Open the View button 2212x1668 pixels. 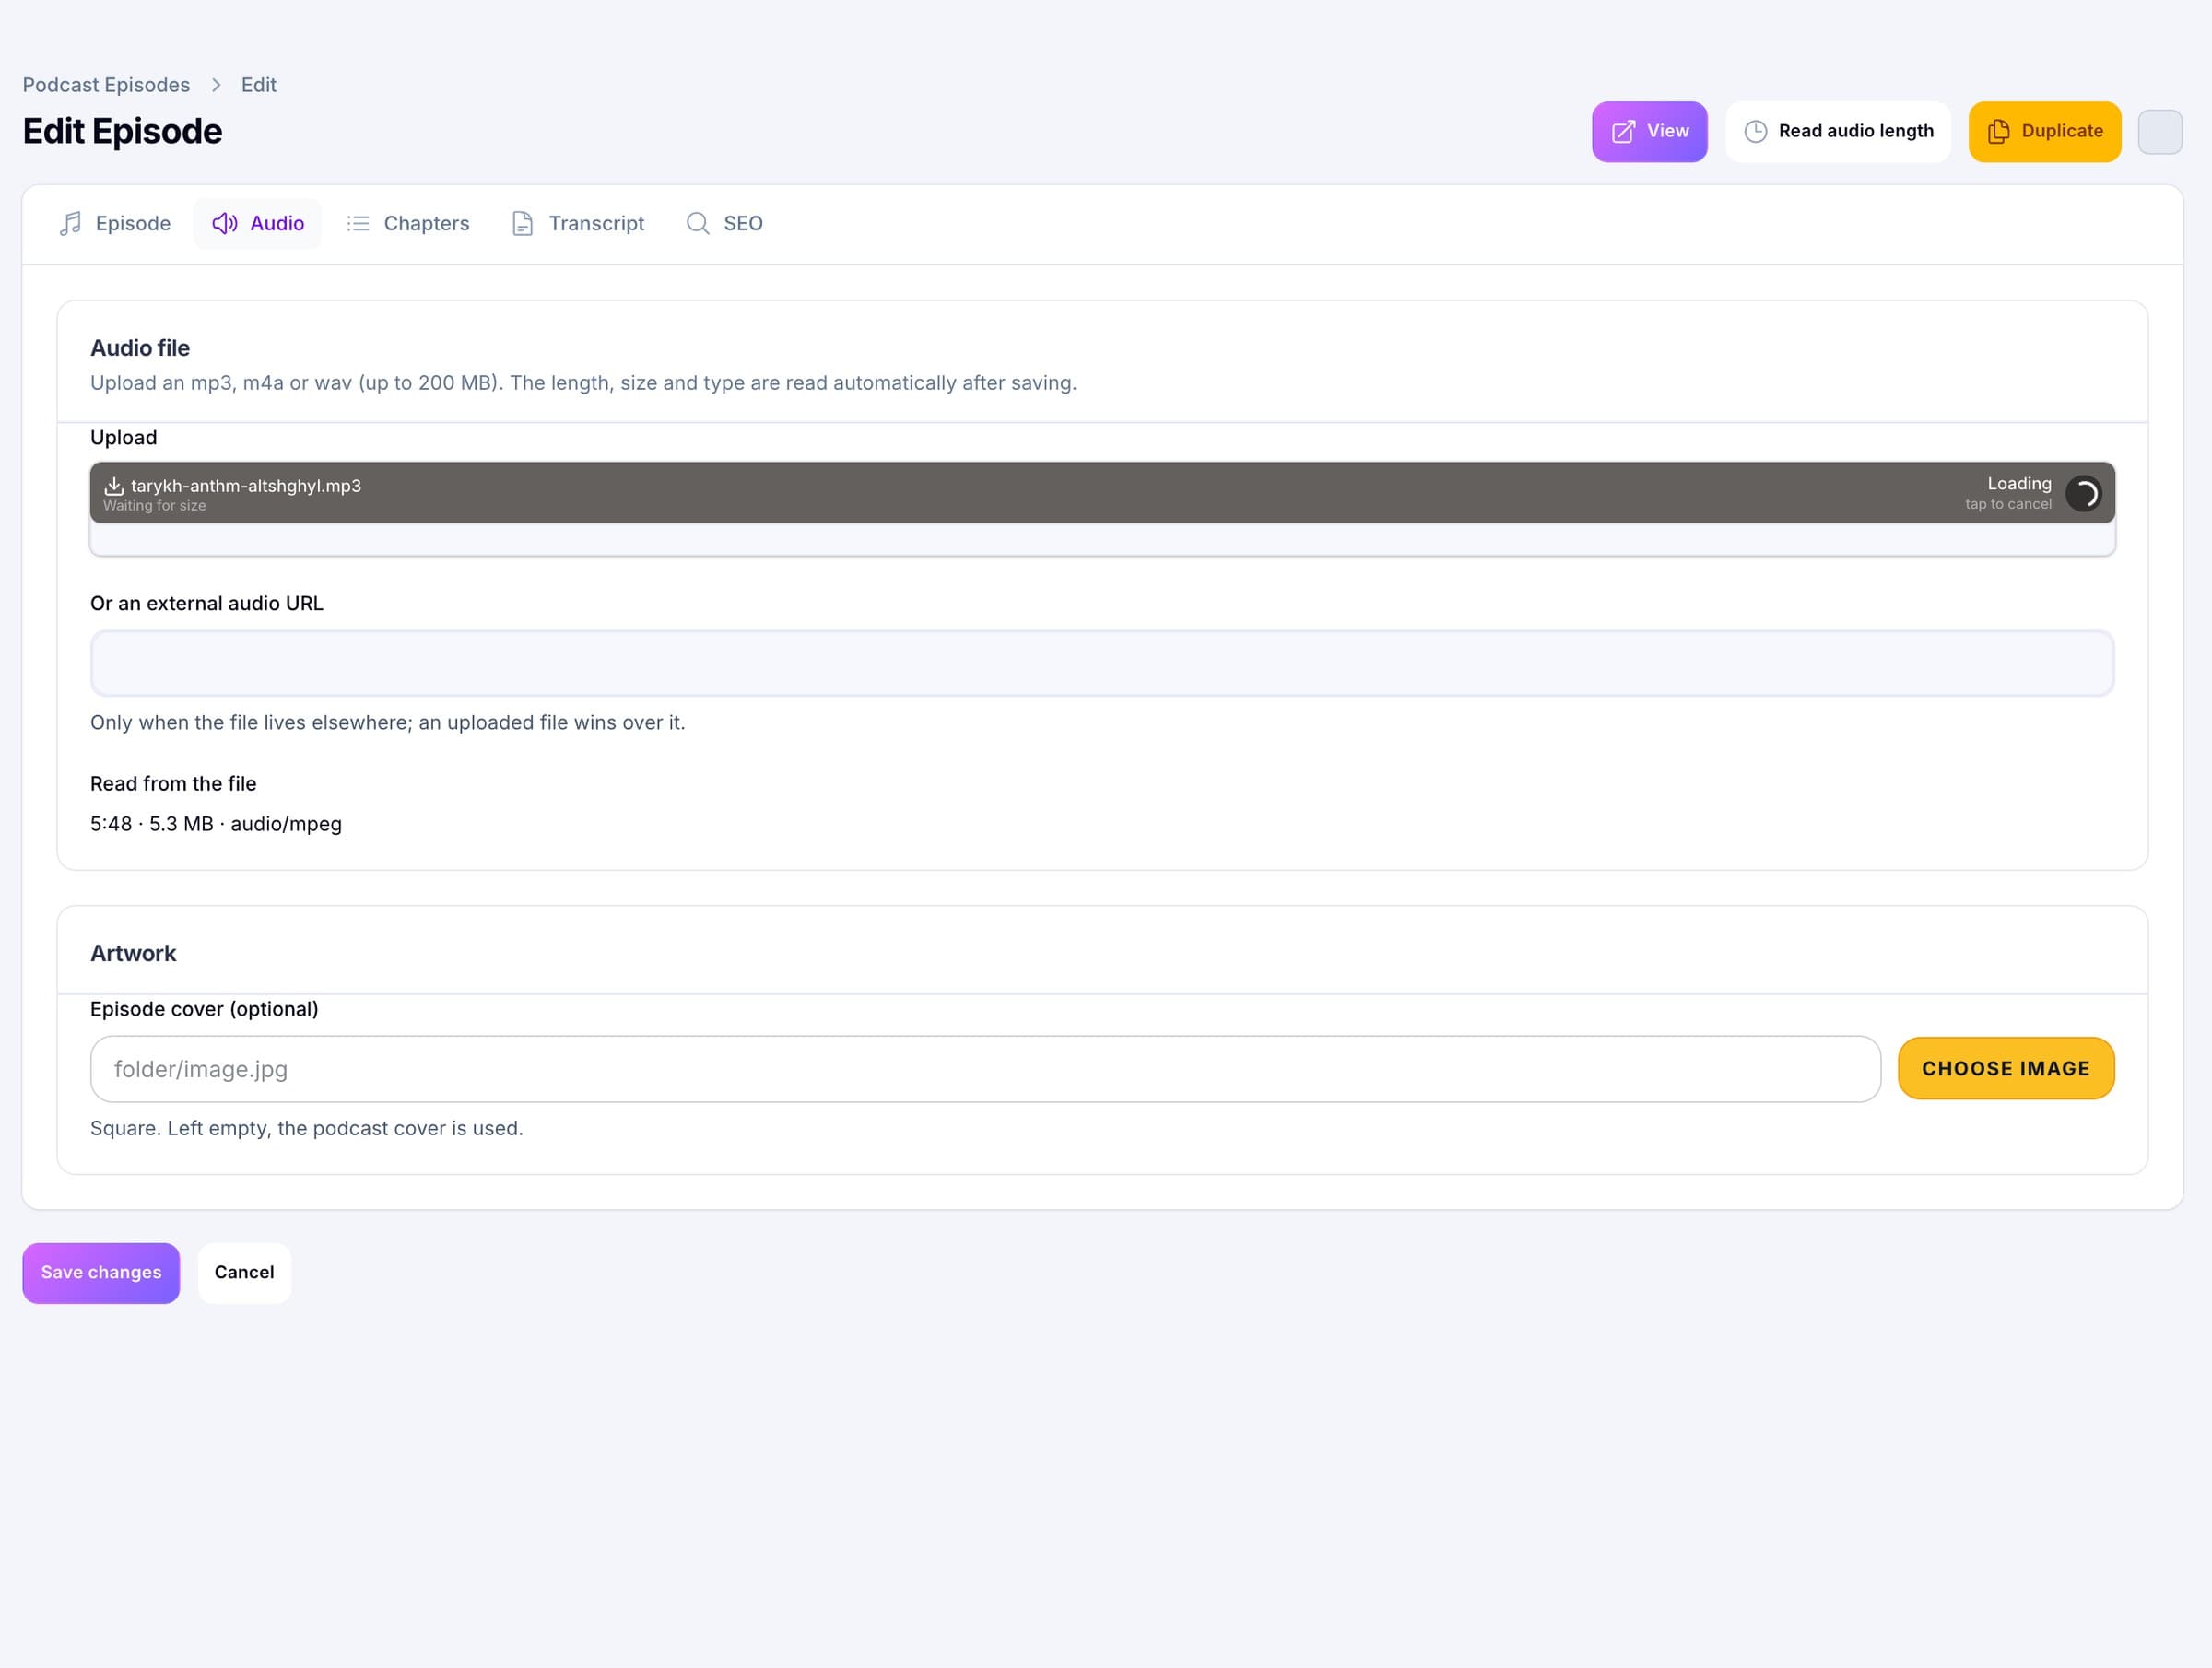[x=1649, y=131]
